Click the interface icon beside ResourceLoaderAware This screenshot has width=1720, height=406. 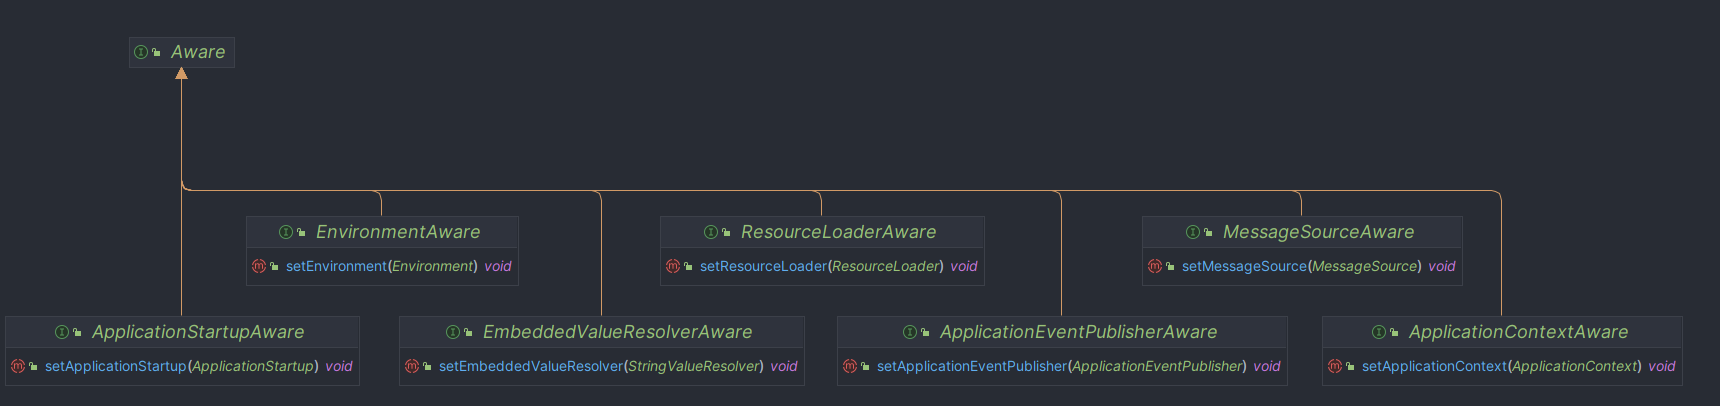[x=711, y=232]
